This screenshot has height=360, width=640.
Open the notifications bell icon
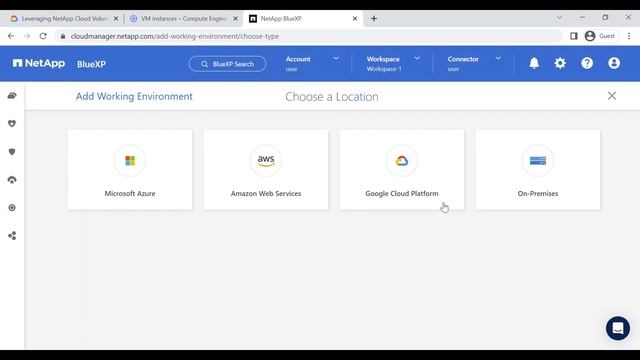(x=534, y=63)
